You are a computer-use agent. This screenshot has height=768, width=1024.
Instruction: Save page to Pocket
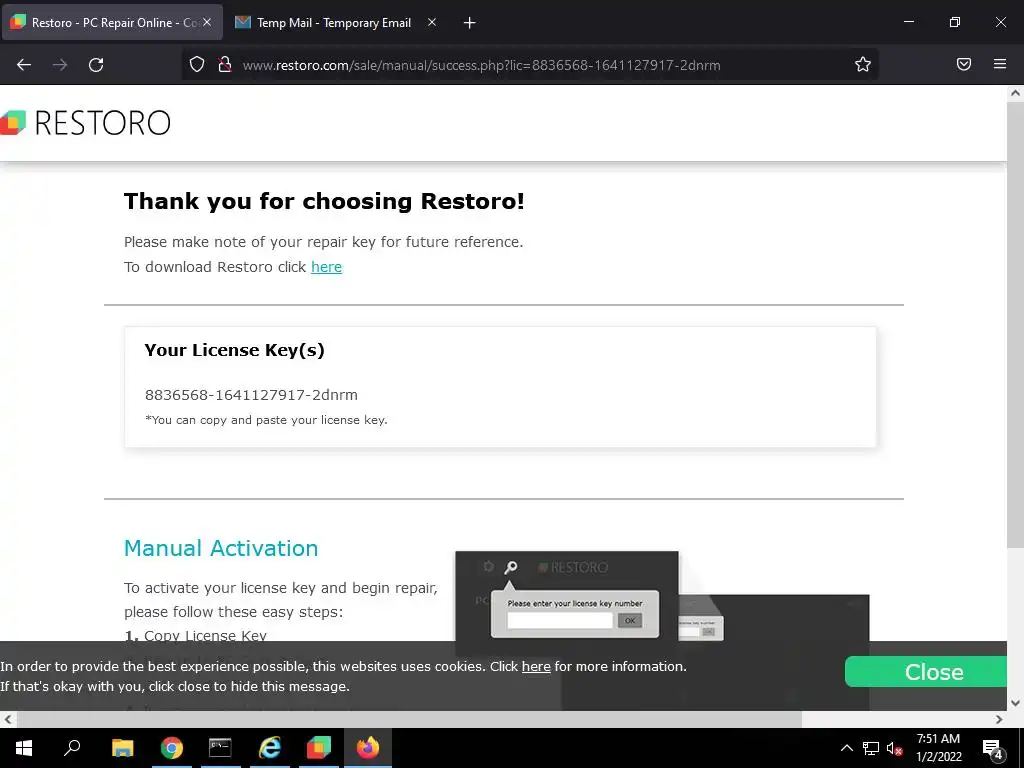[x=964, y=64]
